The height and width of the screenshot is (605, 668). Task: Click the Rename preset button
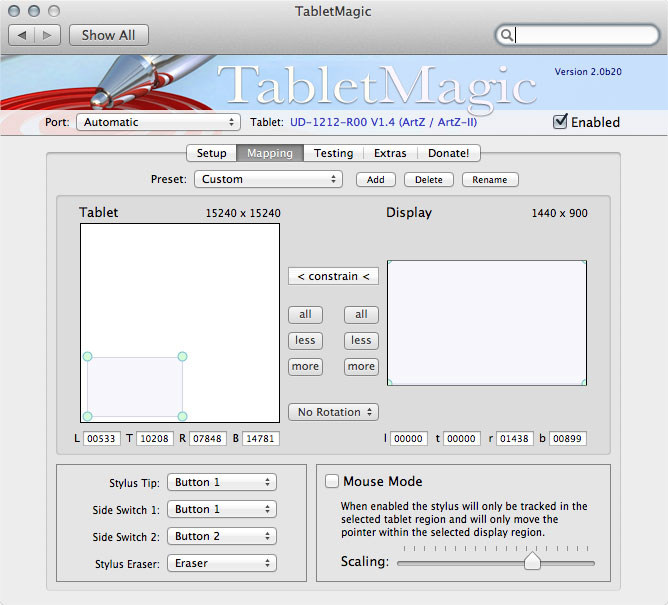490,180
